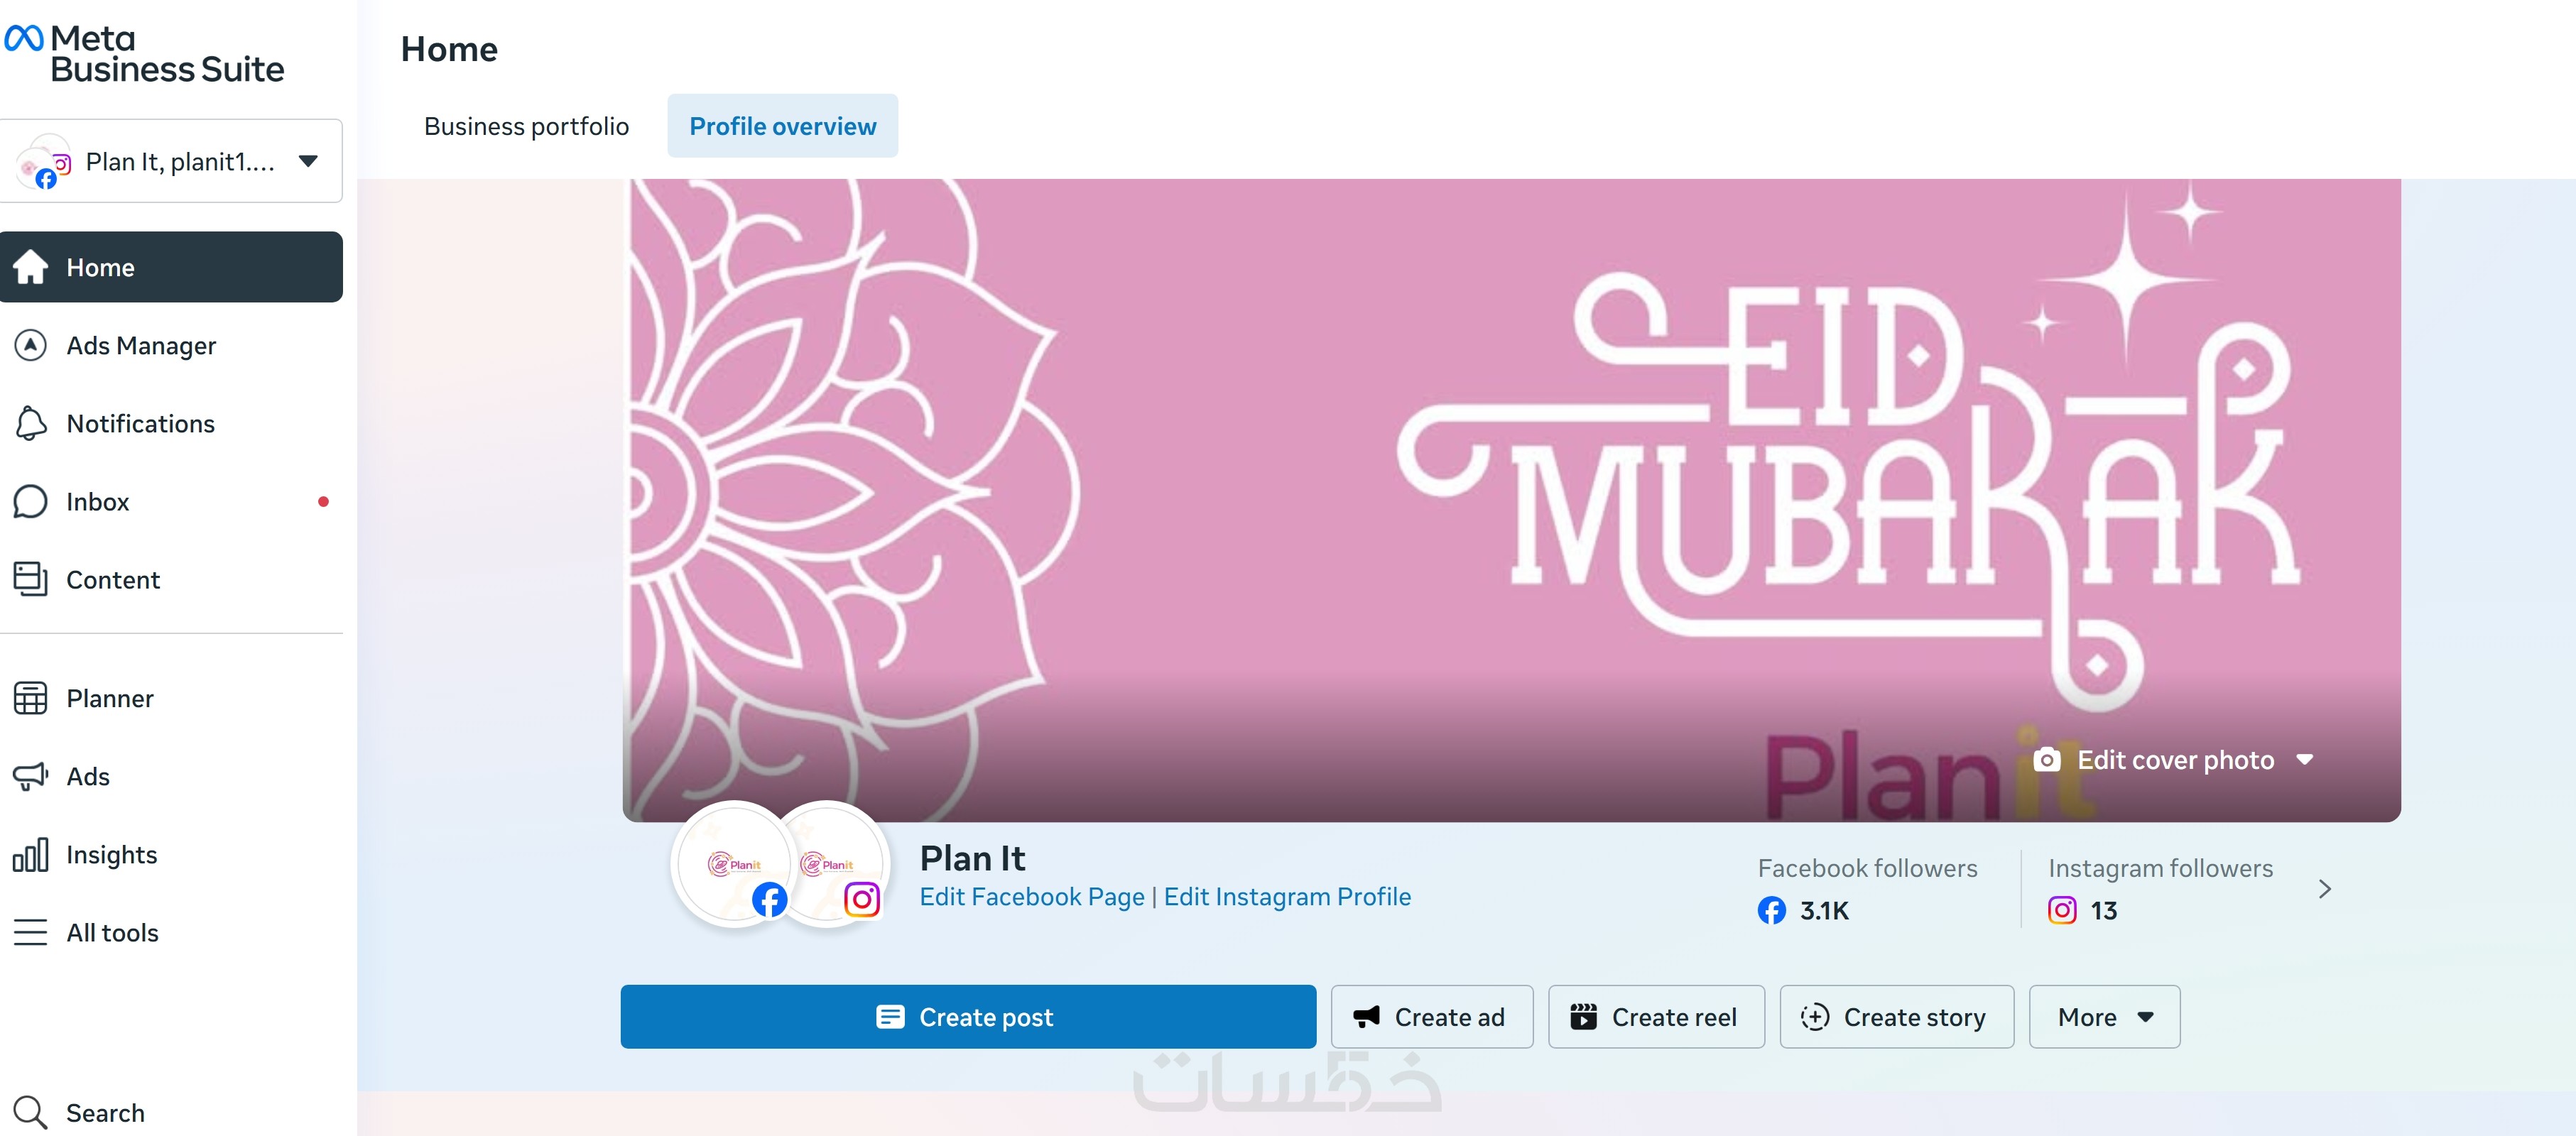
Task: Click the Facebook profile picture thumbnail
Action: pos(735,864)
